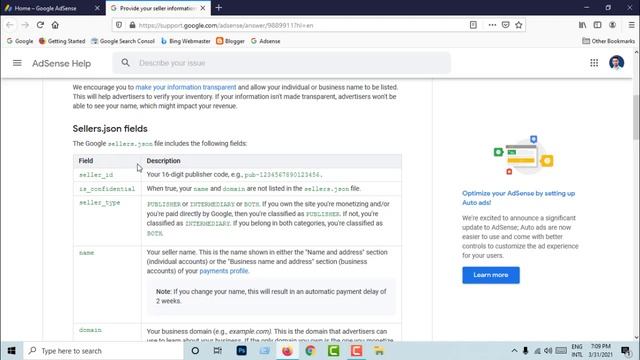The image size is (640, 360).
Task: Expand Other Bookmarks folder
Action: 608,41
